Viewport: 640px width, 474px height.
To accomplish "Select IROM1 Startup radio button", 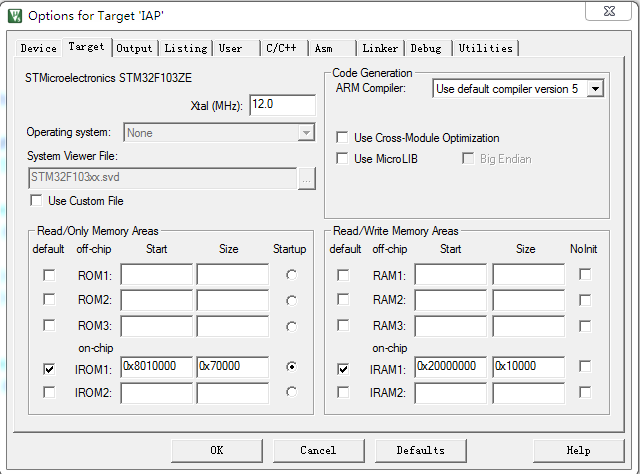I will tap(291, 367).
